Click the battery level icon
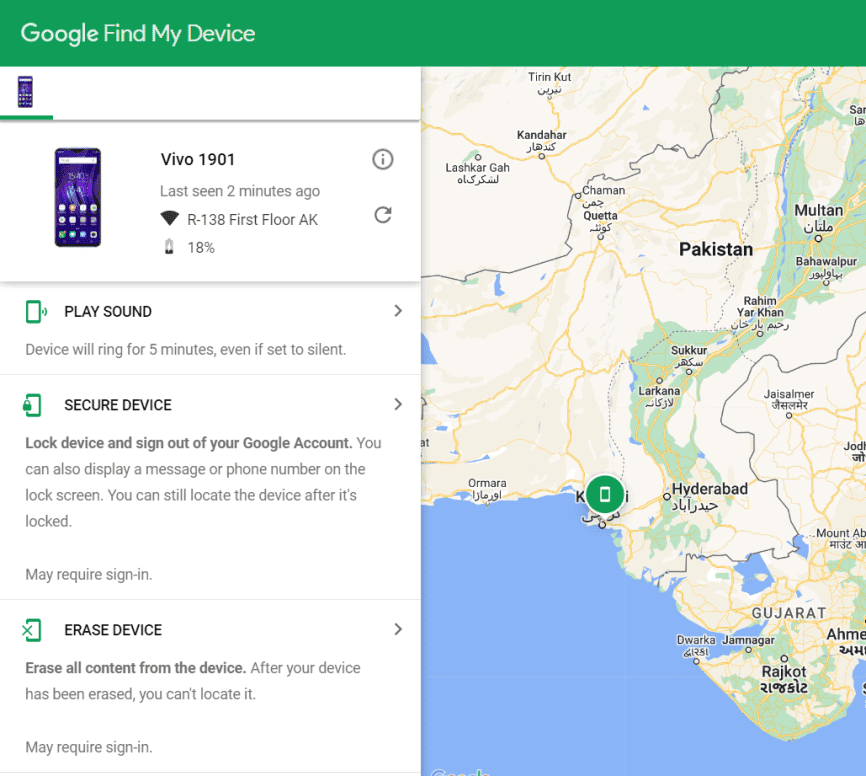 (x=169, y=247)
